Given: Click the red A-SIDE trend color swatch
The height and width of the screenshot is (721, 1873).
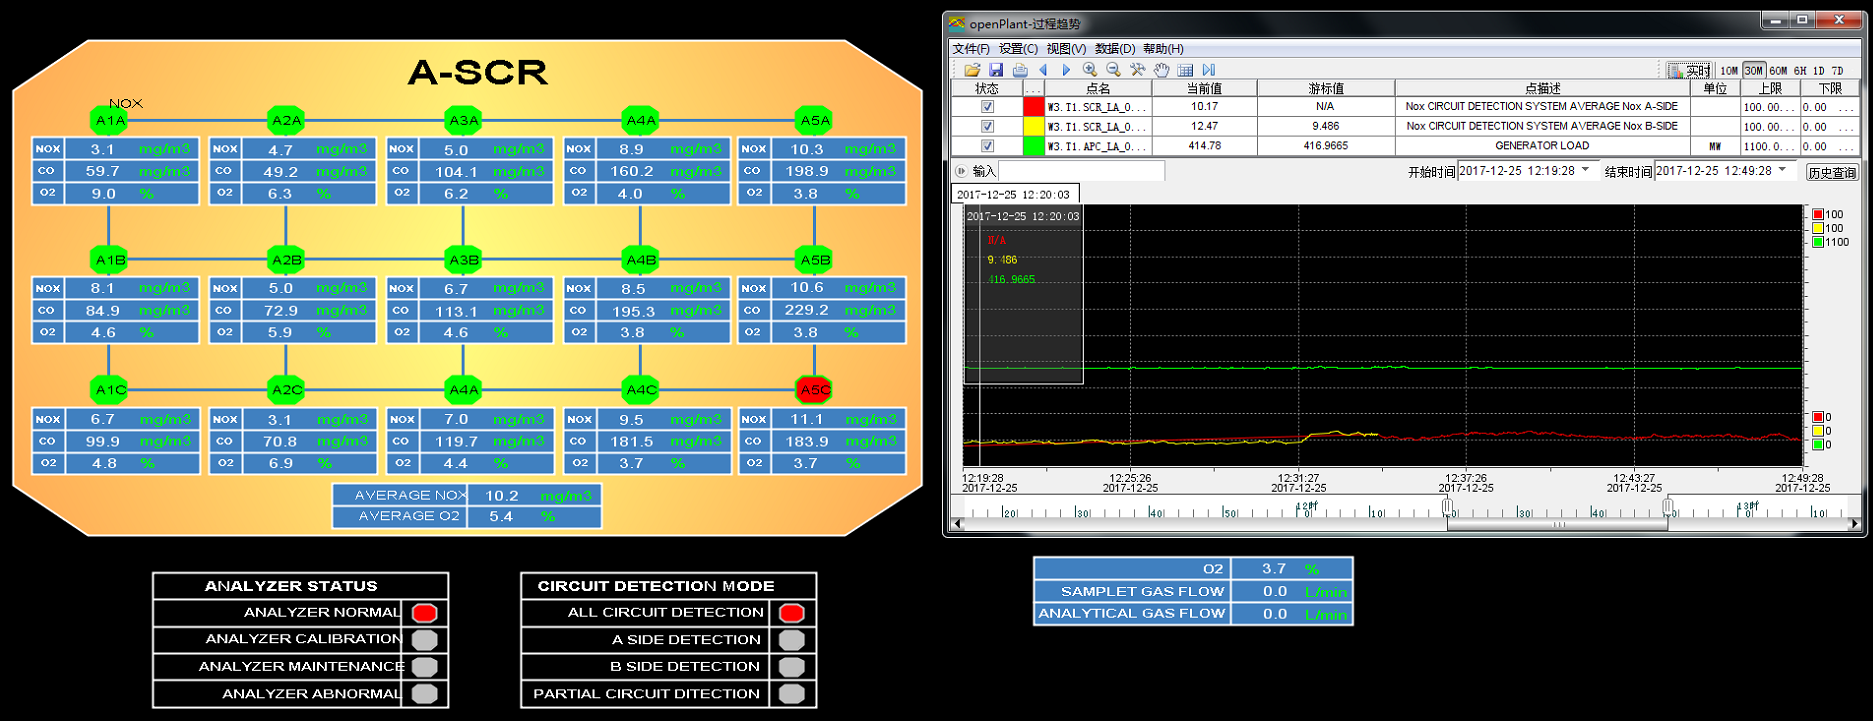Looking at the screenshot, I should point(1033,107).
